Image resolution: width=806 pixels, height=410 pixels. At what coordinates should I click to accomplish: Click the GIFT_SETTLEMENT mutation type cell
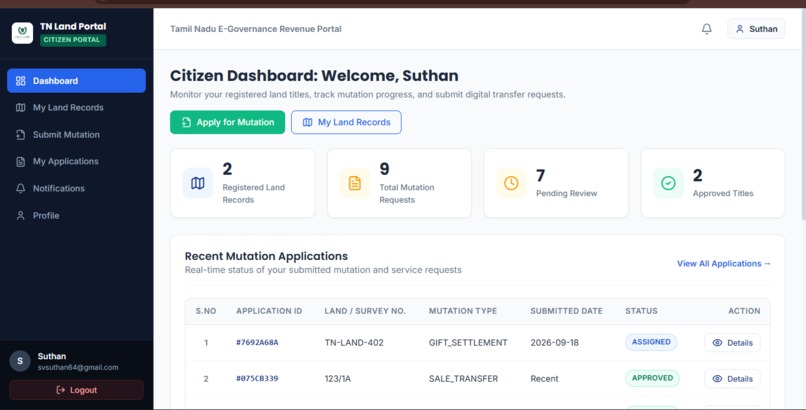pyautogui.click(x=468, y=343)
